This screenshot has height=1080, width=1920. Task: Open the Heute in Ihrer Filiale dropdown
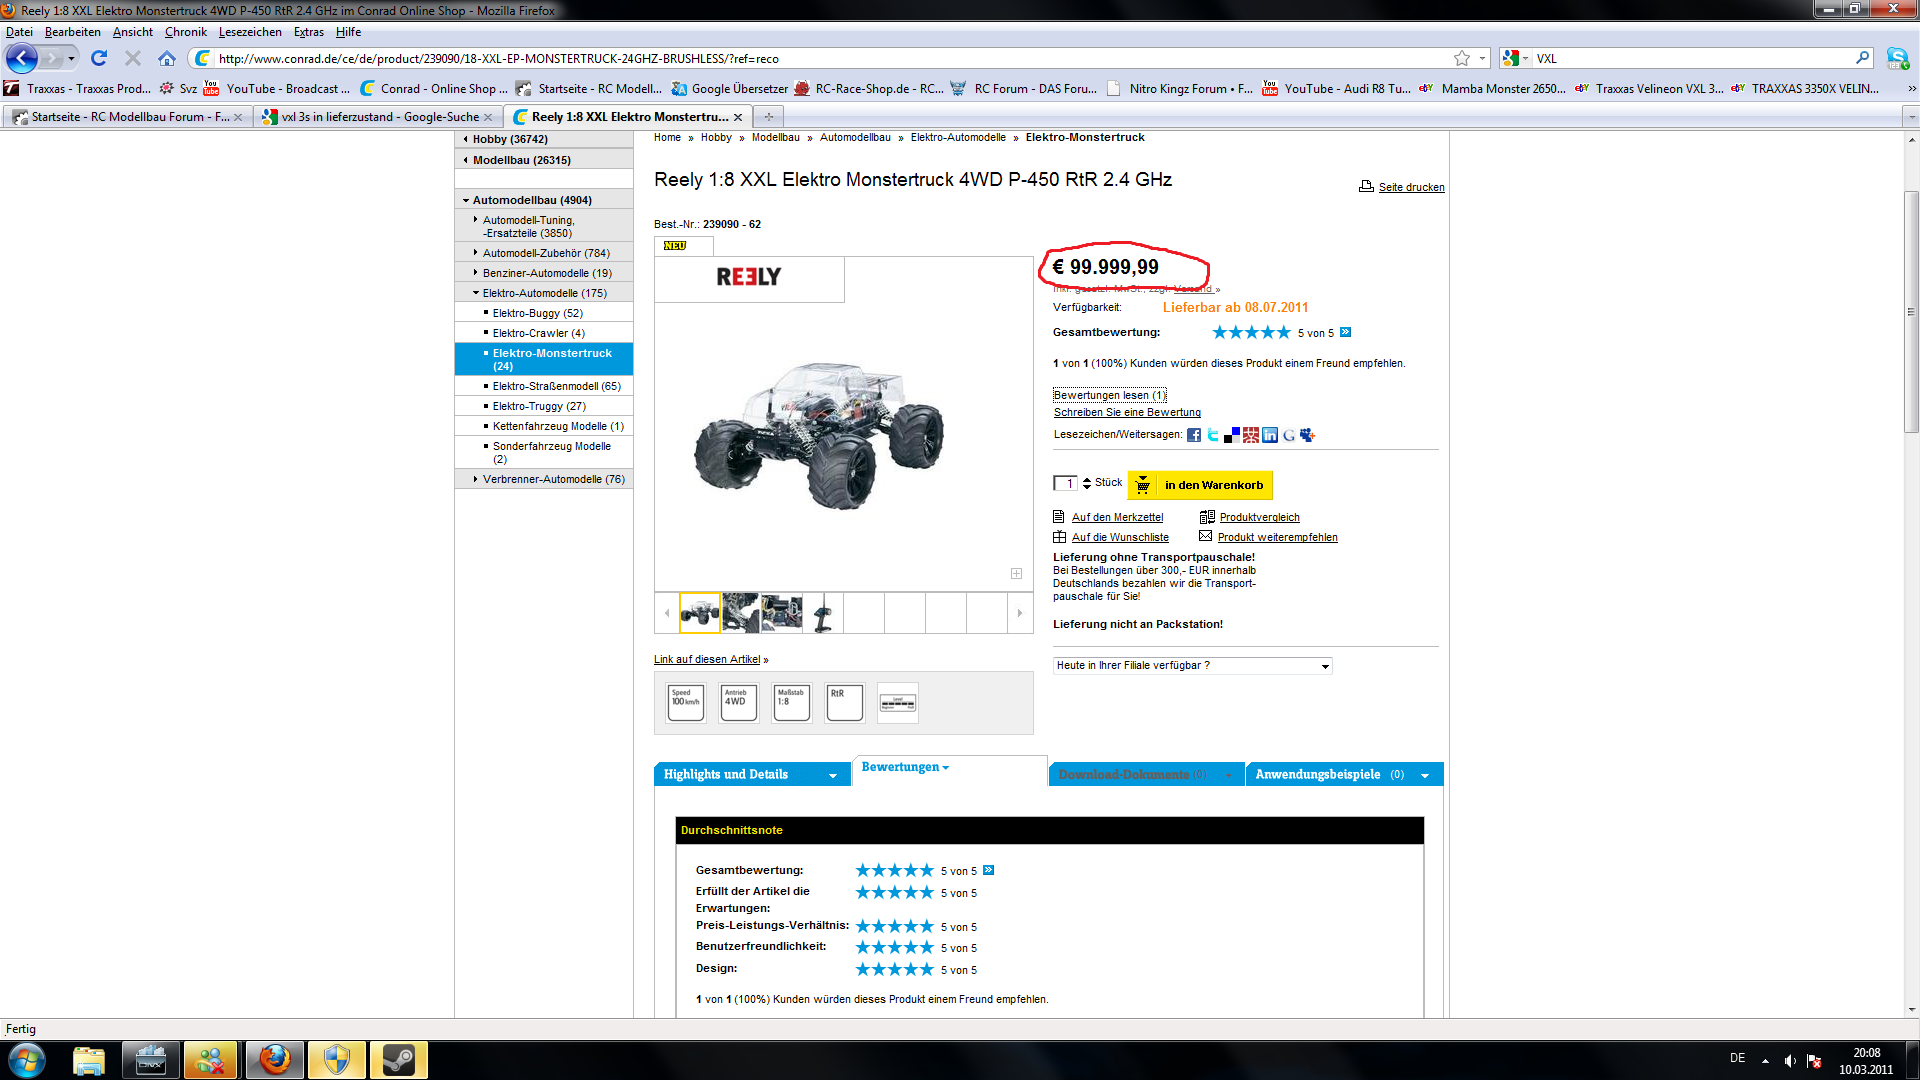(1192, 666)
